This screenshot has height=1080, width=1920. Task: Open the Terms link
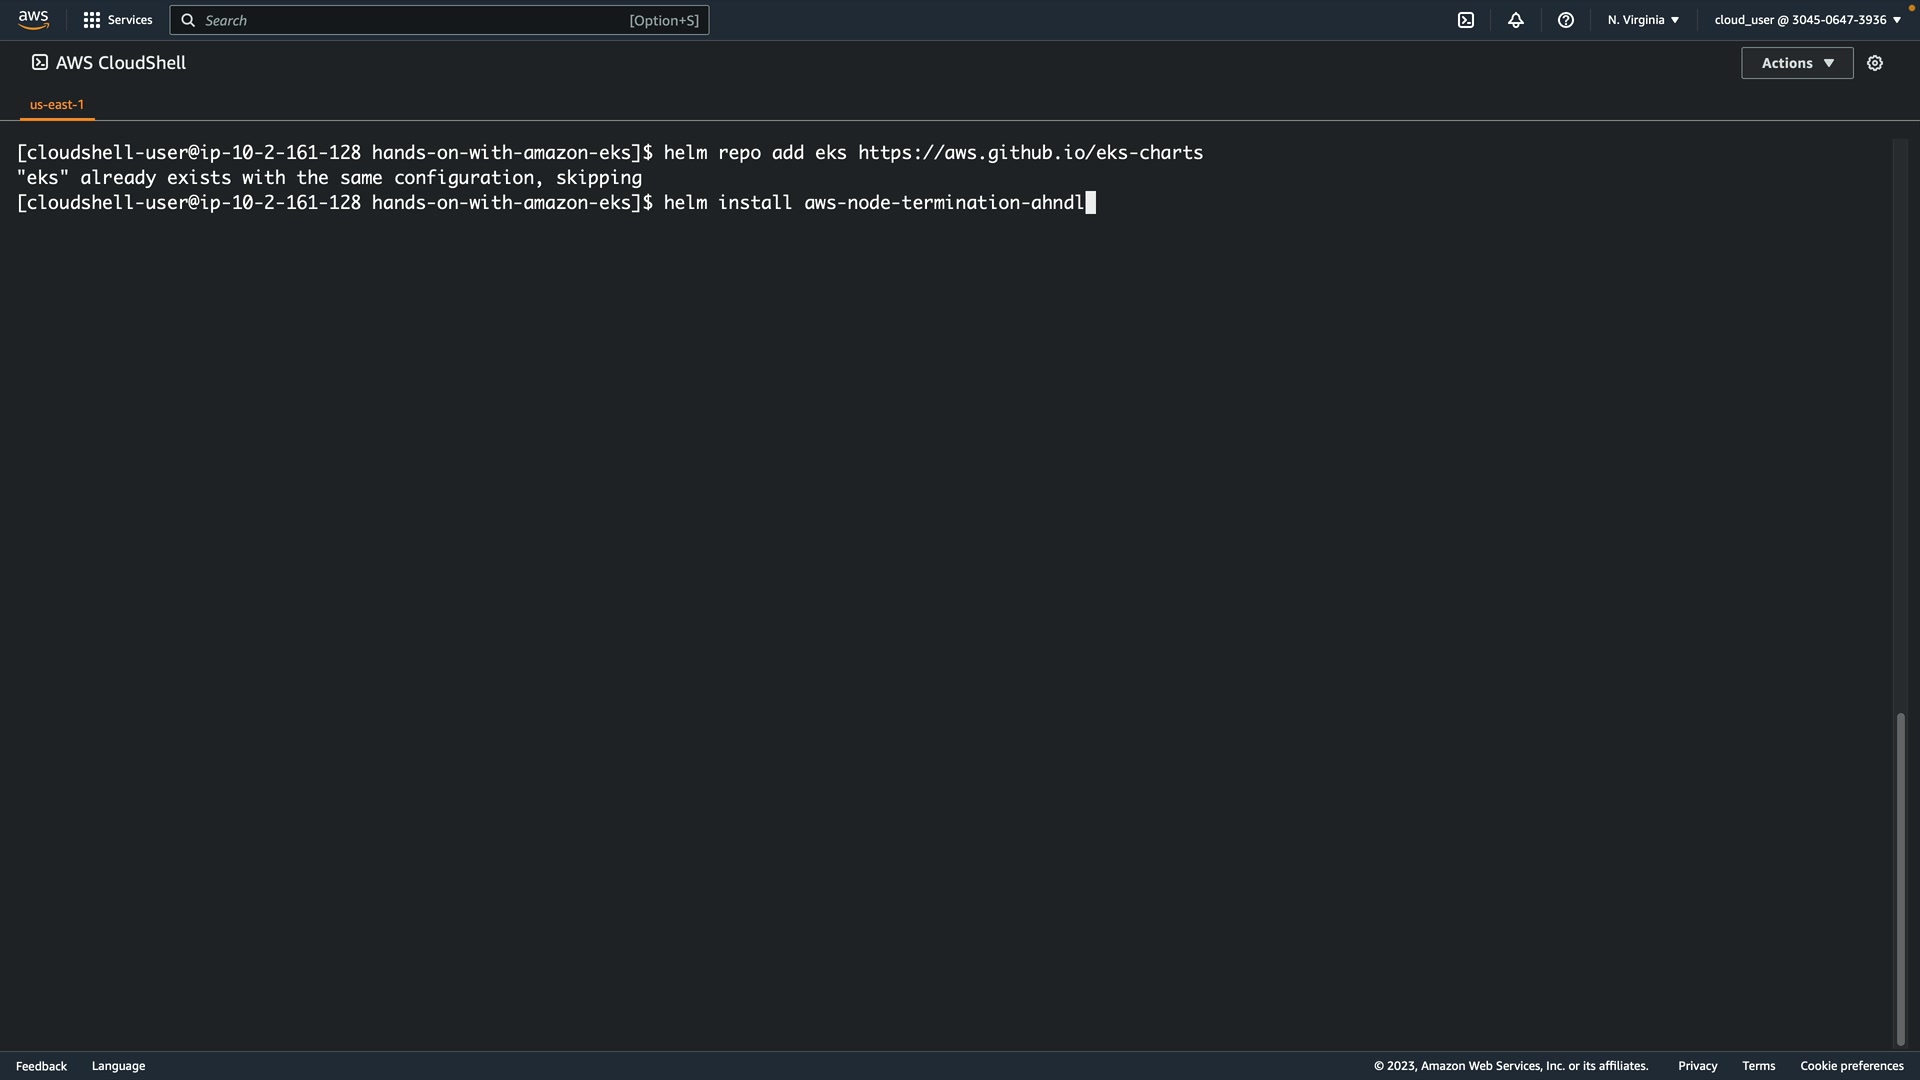(x=1758, y=1066)
